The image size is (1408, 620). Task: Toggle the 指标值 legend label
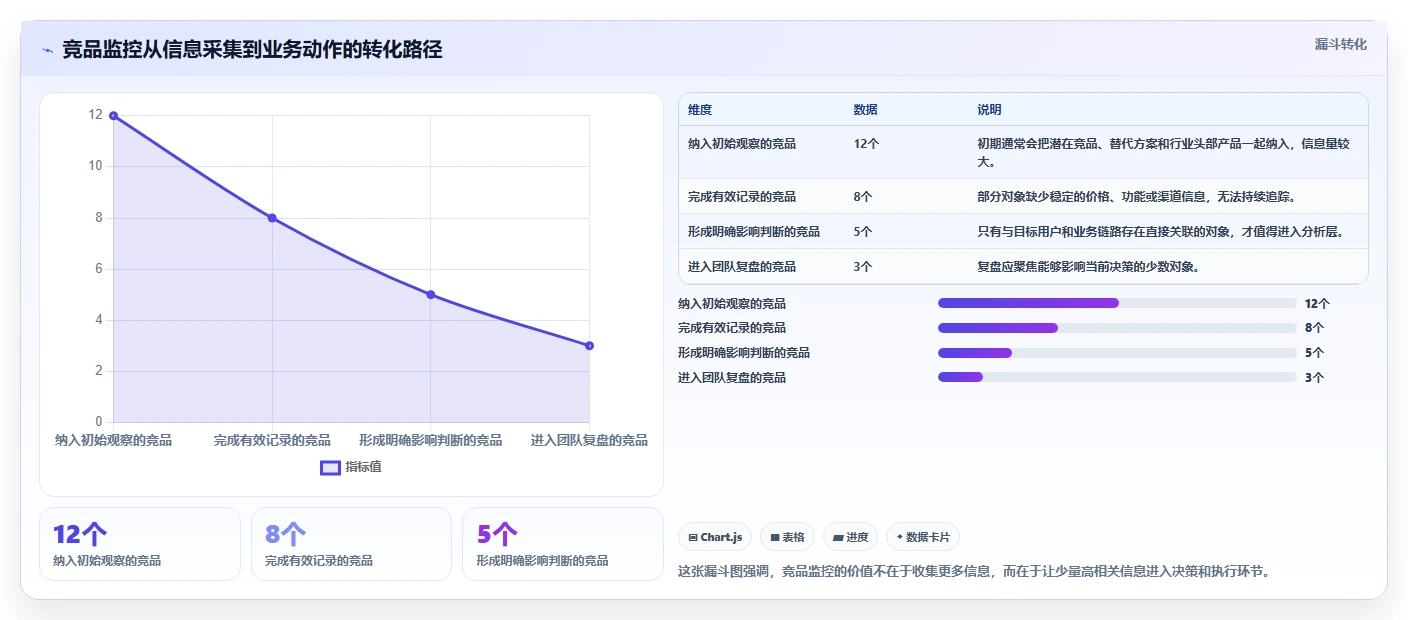363,467
